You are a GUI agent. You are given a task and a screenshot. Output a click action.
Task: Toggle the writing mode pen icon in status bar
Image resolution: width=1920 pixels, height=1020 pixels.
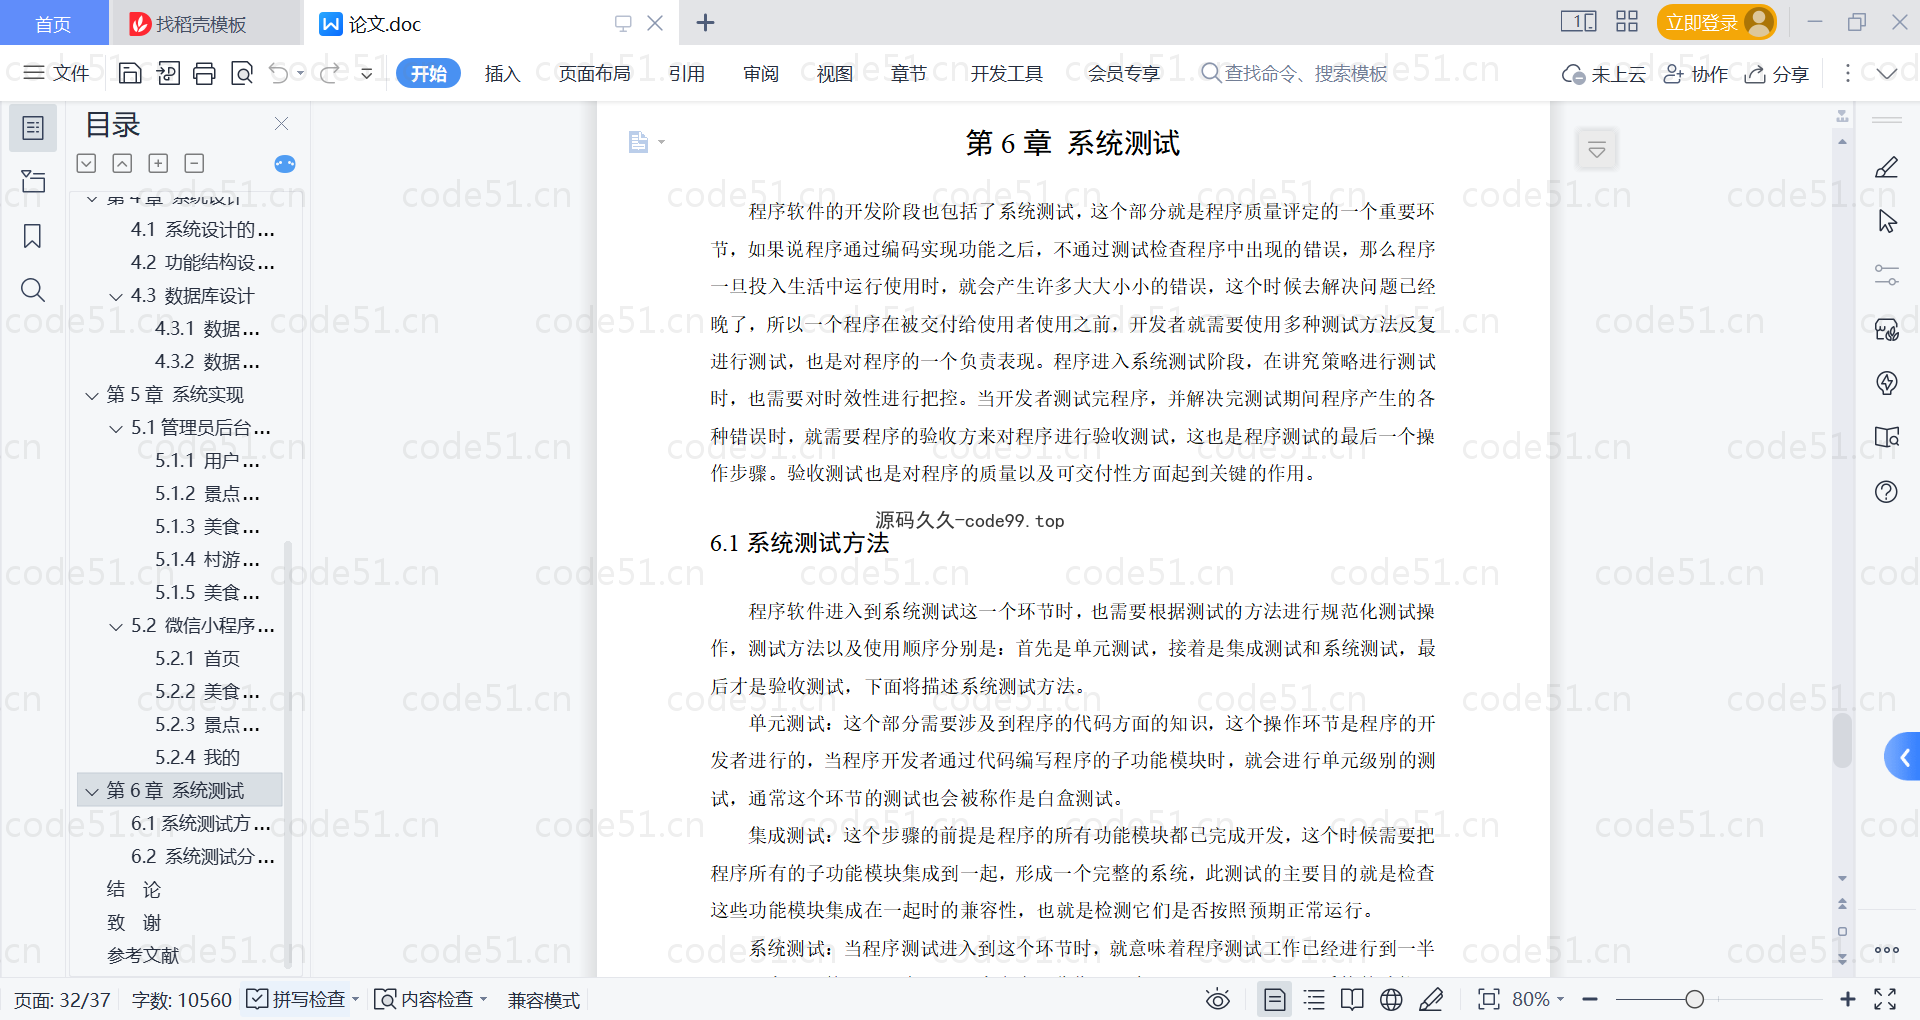coord(1431,999)
